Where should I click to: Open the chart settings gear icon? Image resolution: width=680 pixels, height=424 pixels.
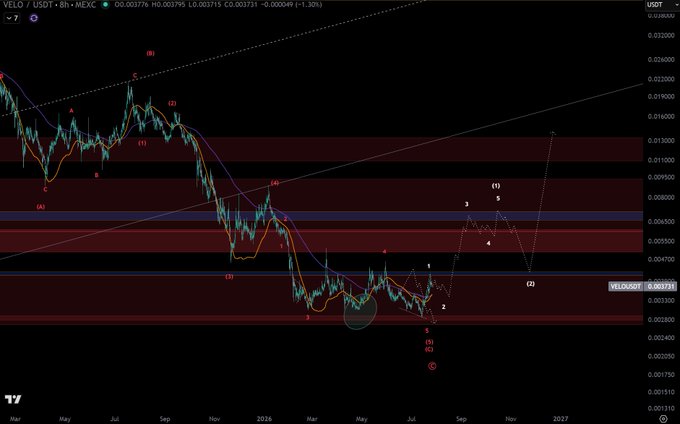point(663,418)
